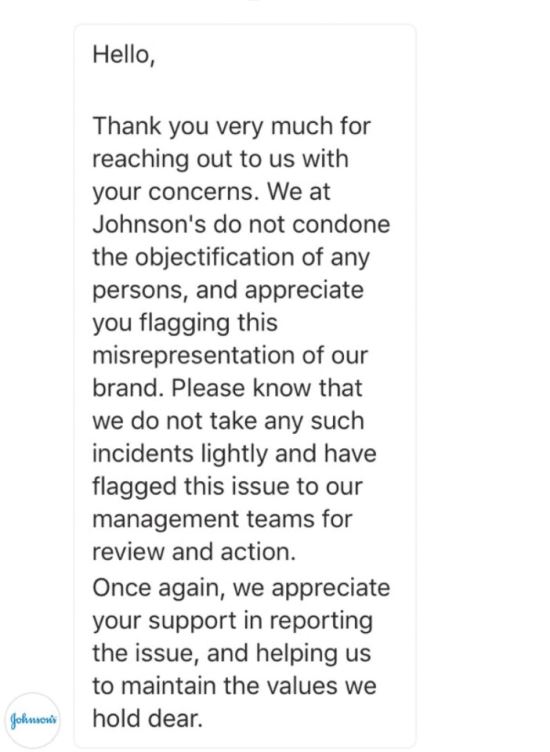The height and width of the screenshot is (752, 550).
Task: Select the final "hold dear." line
Action: click(x=148, y=718)
